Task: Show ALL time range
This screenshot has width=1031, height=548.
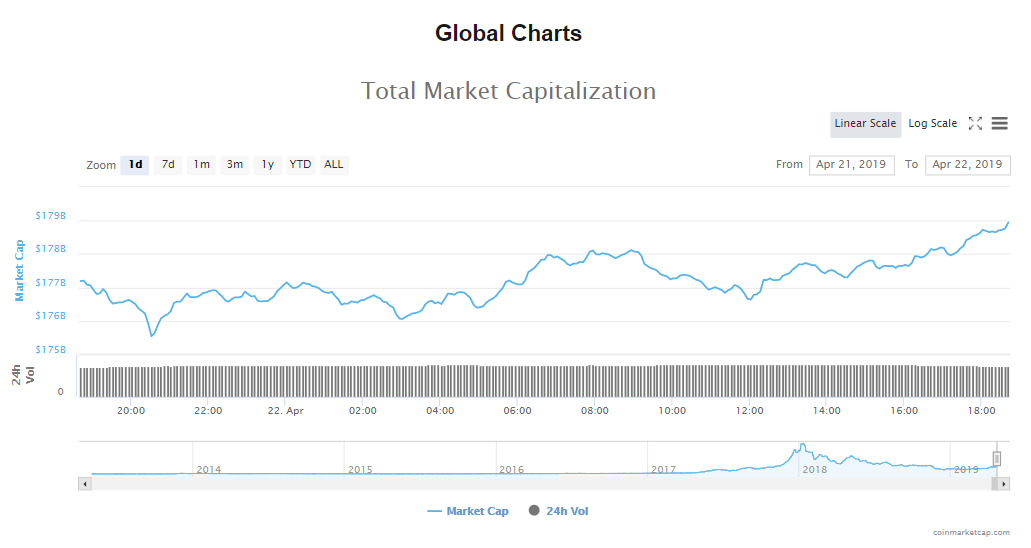Action: (334, 165)
